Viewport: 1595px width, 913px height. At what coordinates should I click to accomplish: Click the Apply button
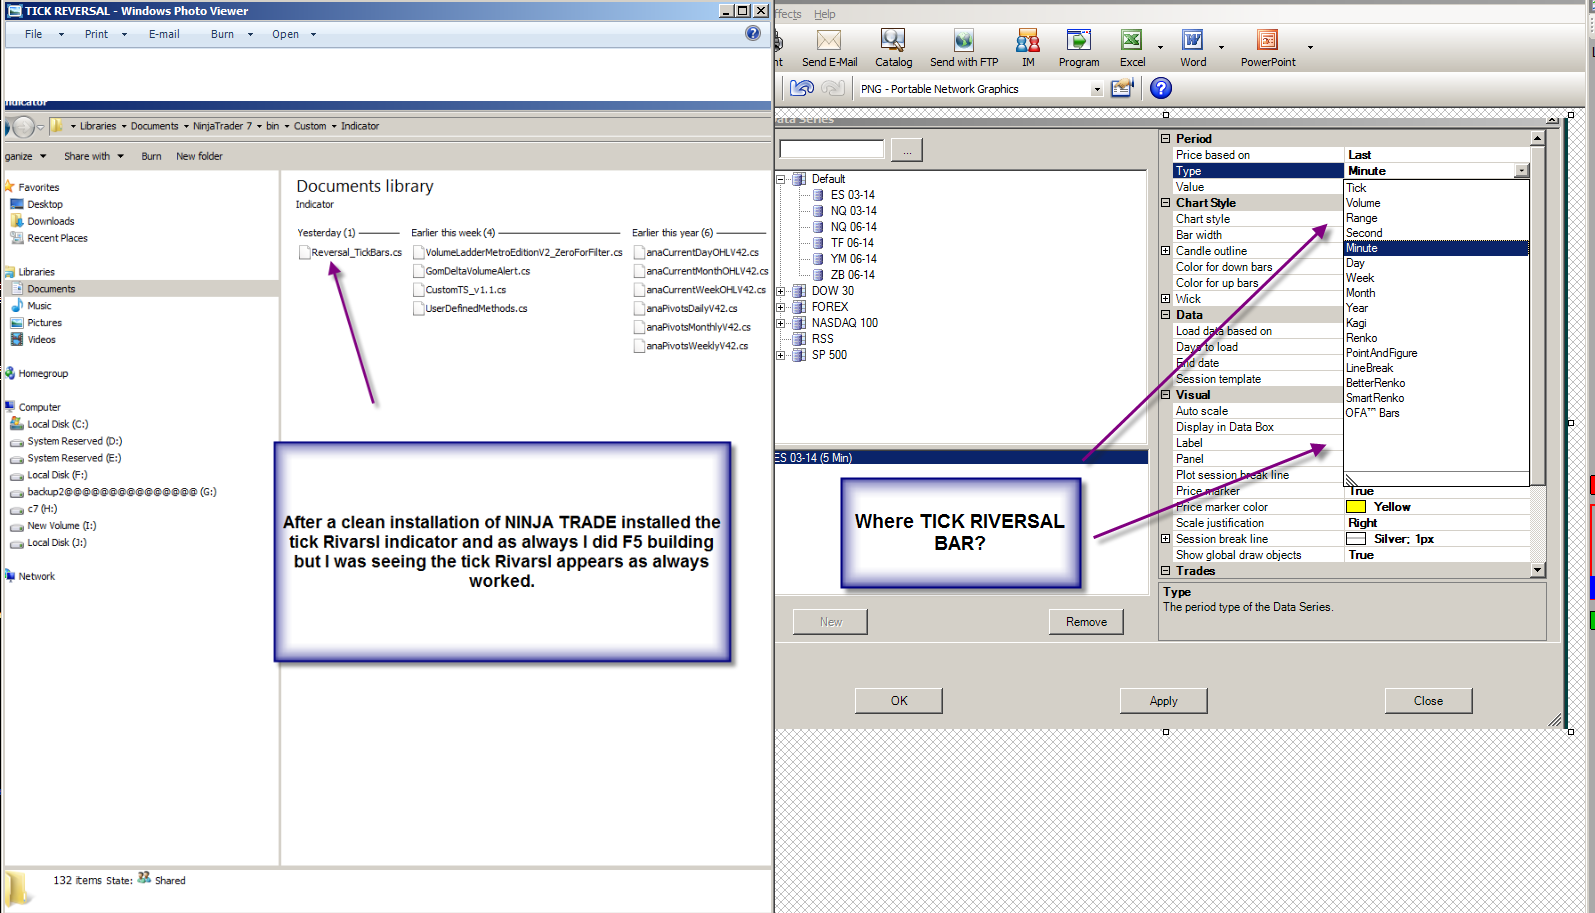pos(1163,701)
